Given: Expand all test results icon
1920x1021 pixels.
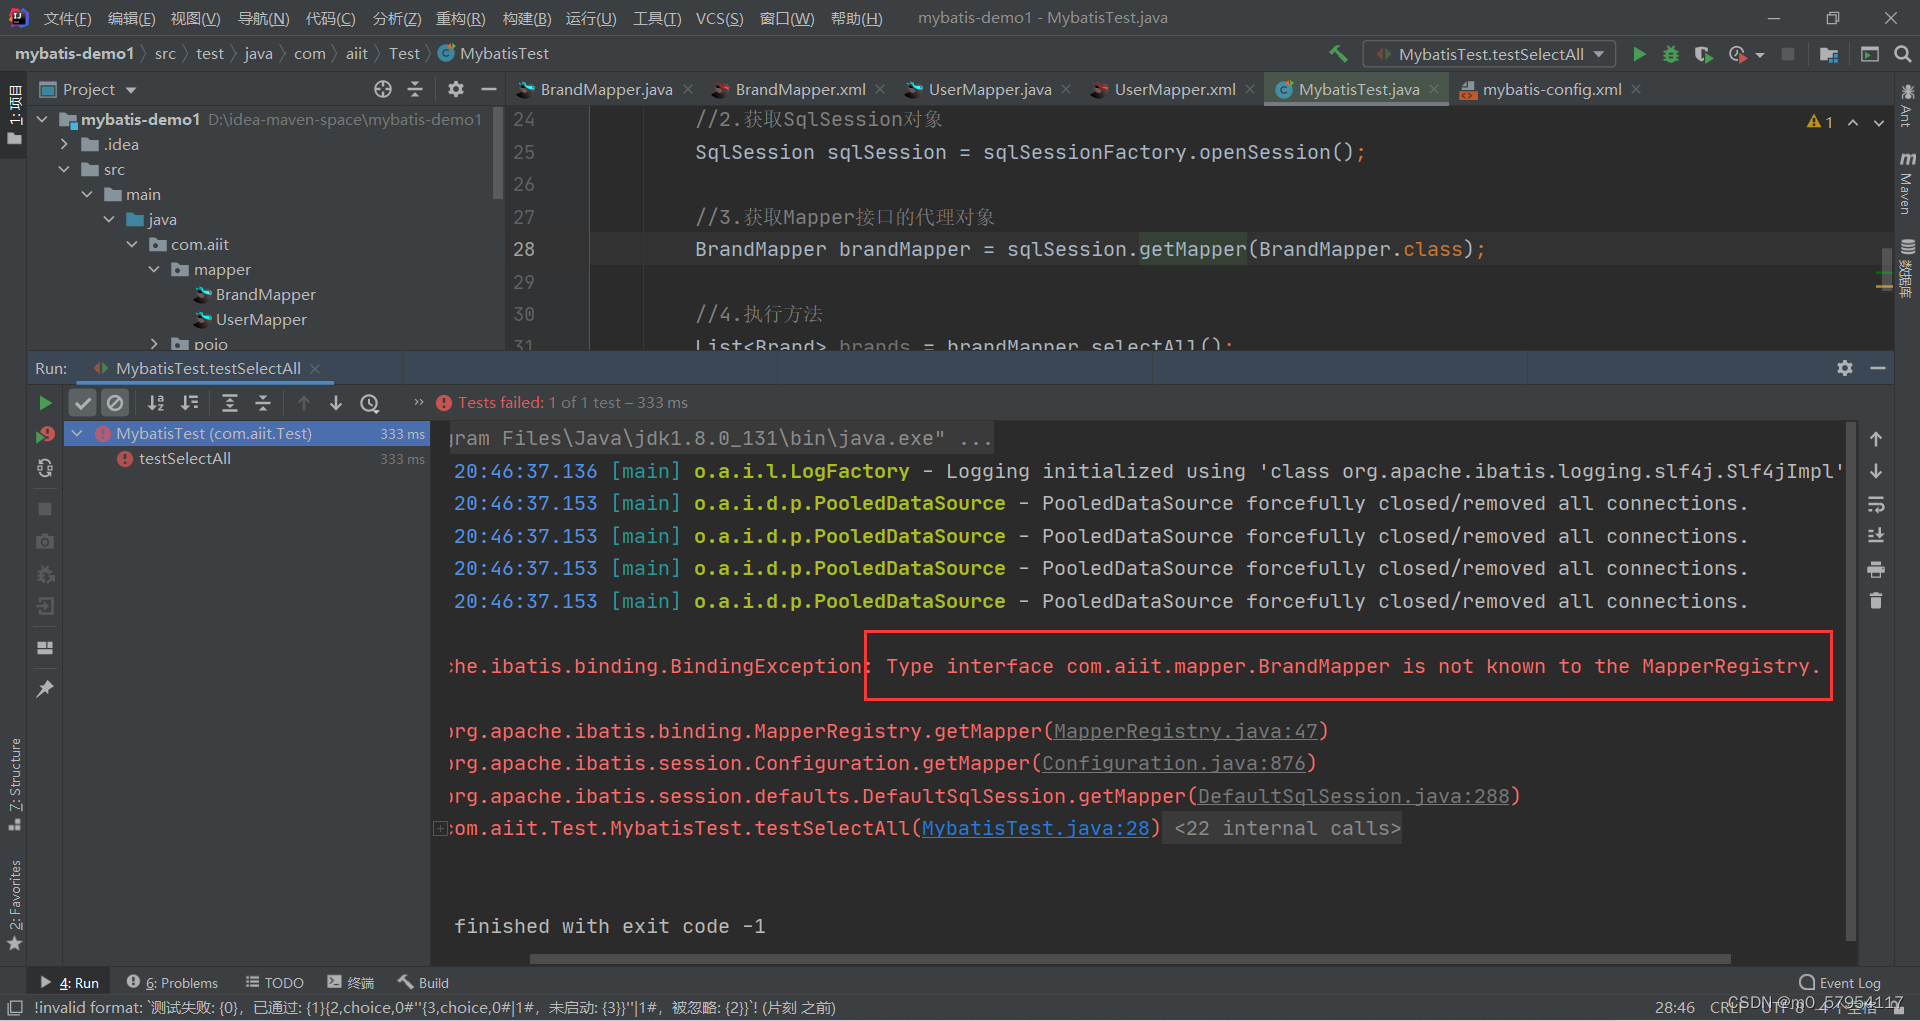Looking at the screenshot, I should [x=230, y=403].
